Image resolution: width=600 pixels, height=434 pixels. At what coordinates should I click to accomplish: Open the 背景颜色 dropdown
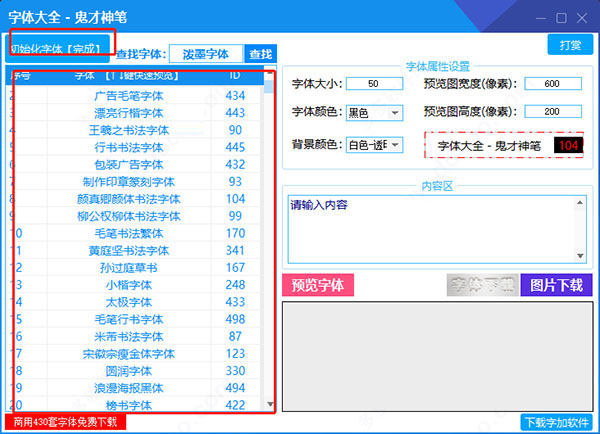point(374,145)
